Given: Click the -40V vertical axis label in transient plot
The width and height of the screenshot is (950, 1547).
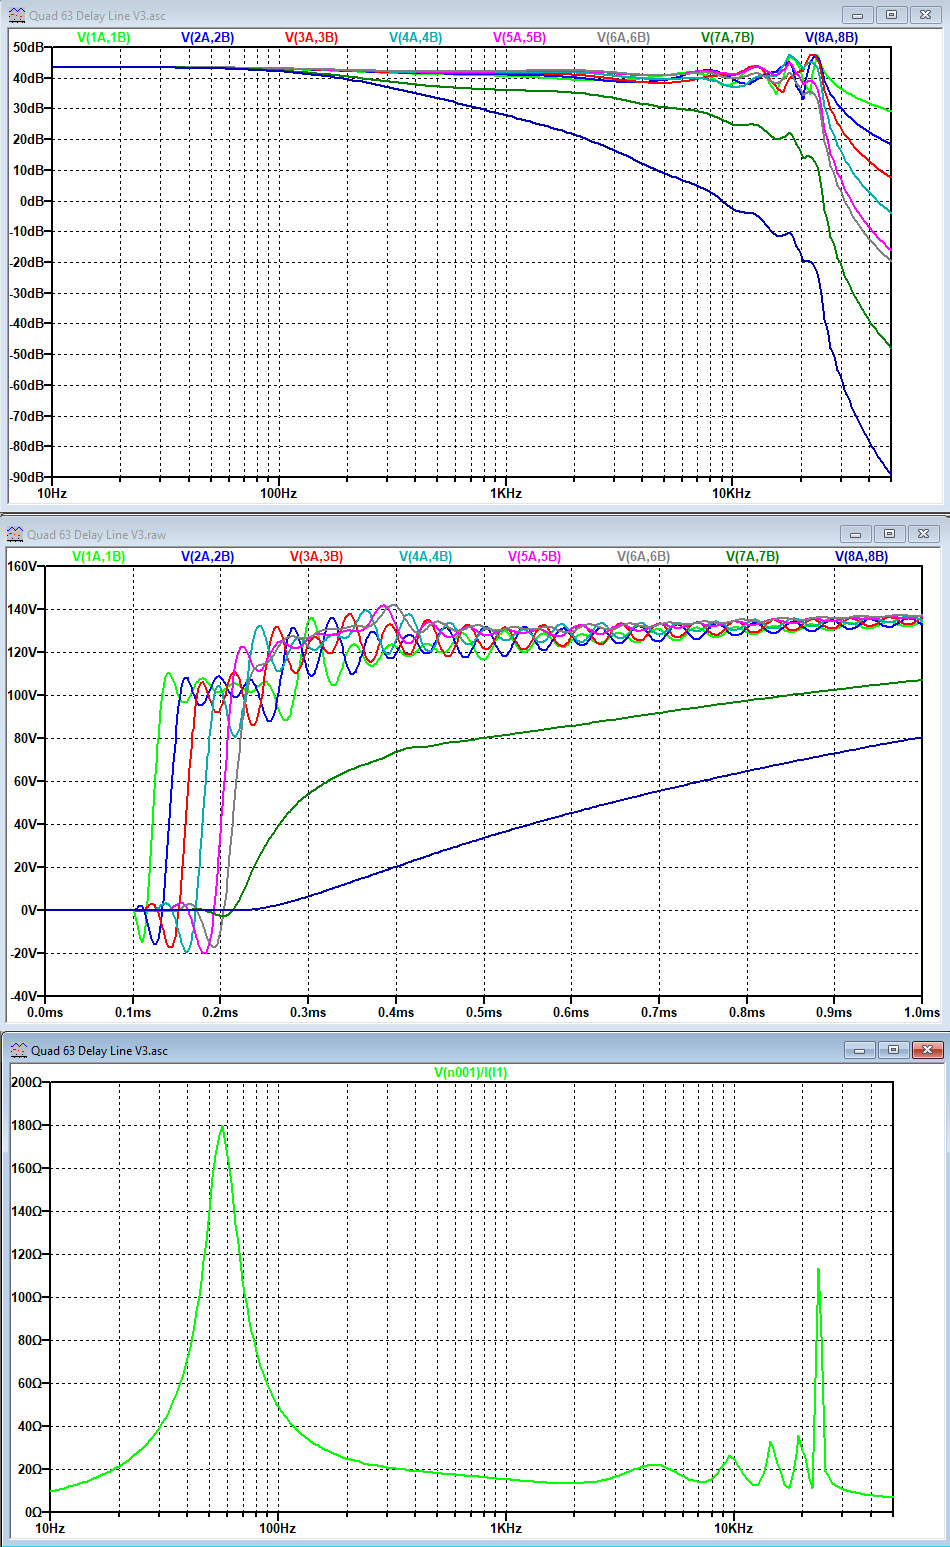Looking at the screenshot, I should tap(22, 996).
